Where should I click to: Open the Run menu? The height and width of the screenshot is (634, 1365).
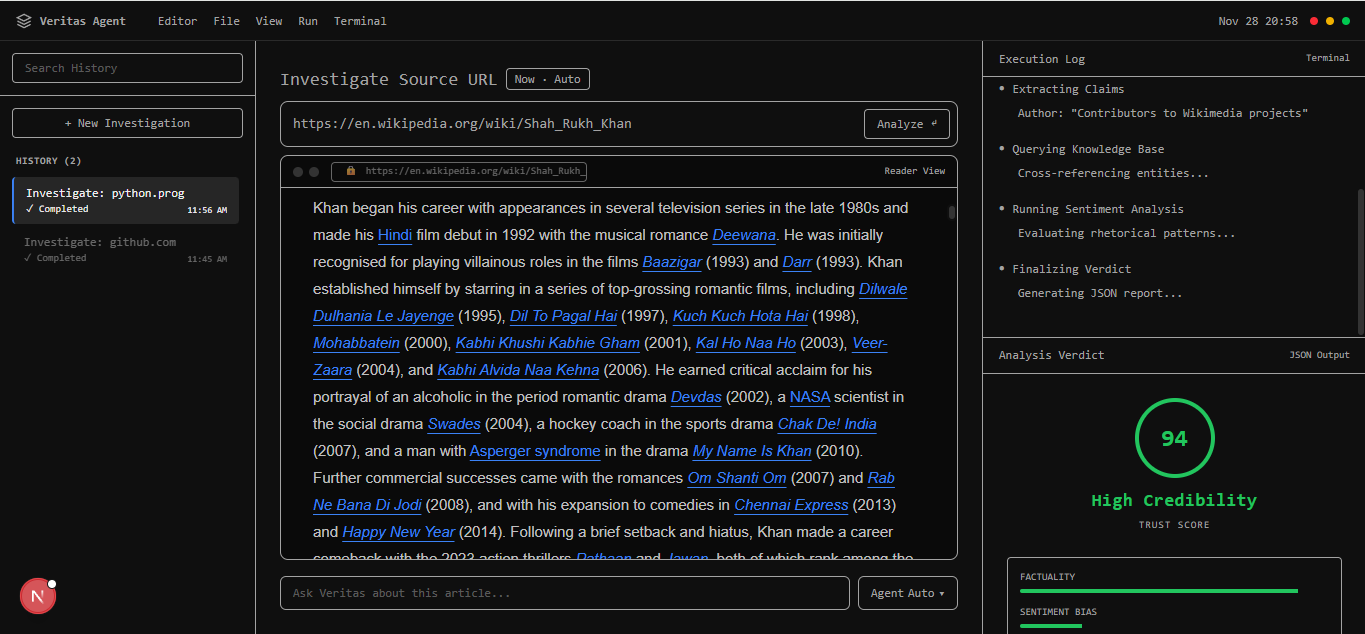tap(308, 21)
